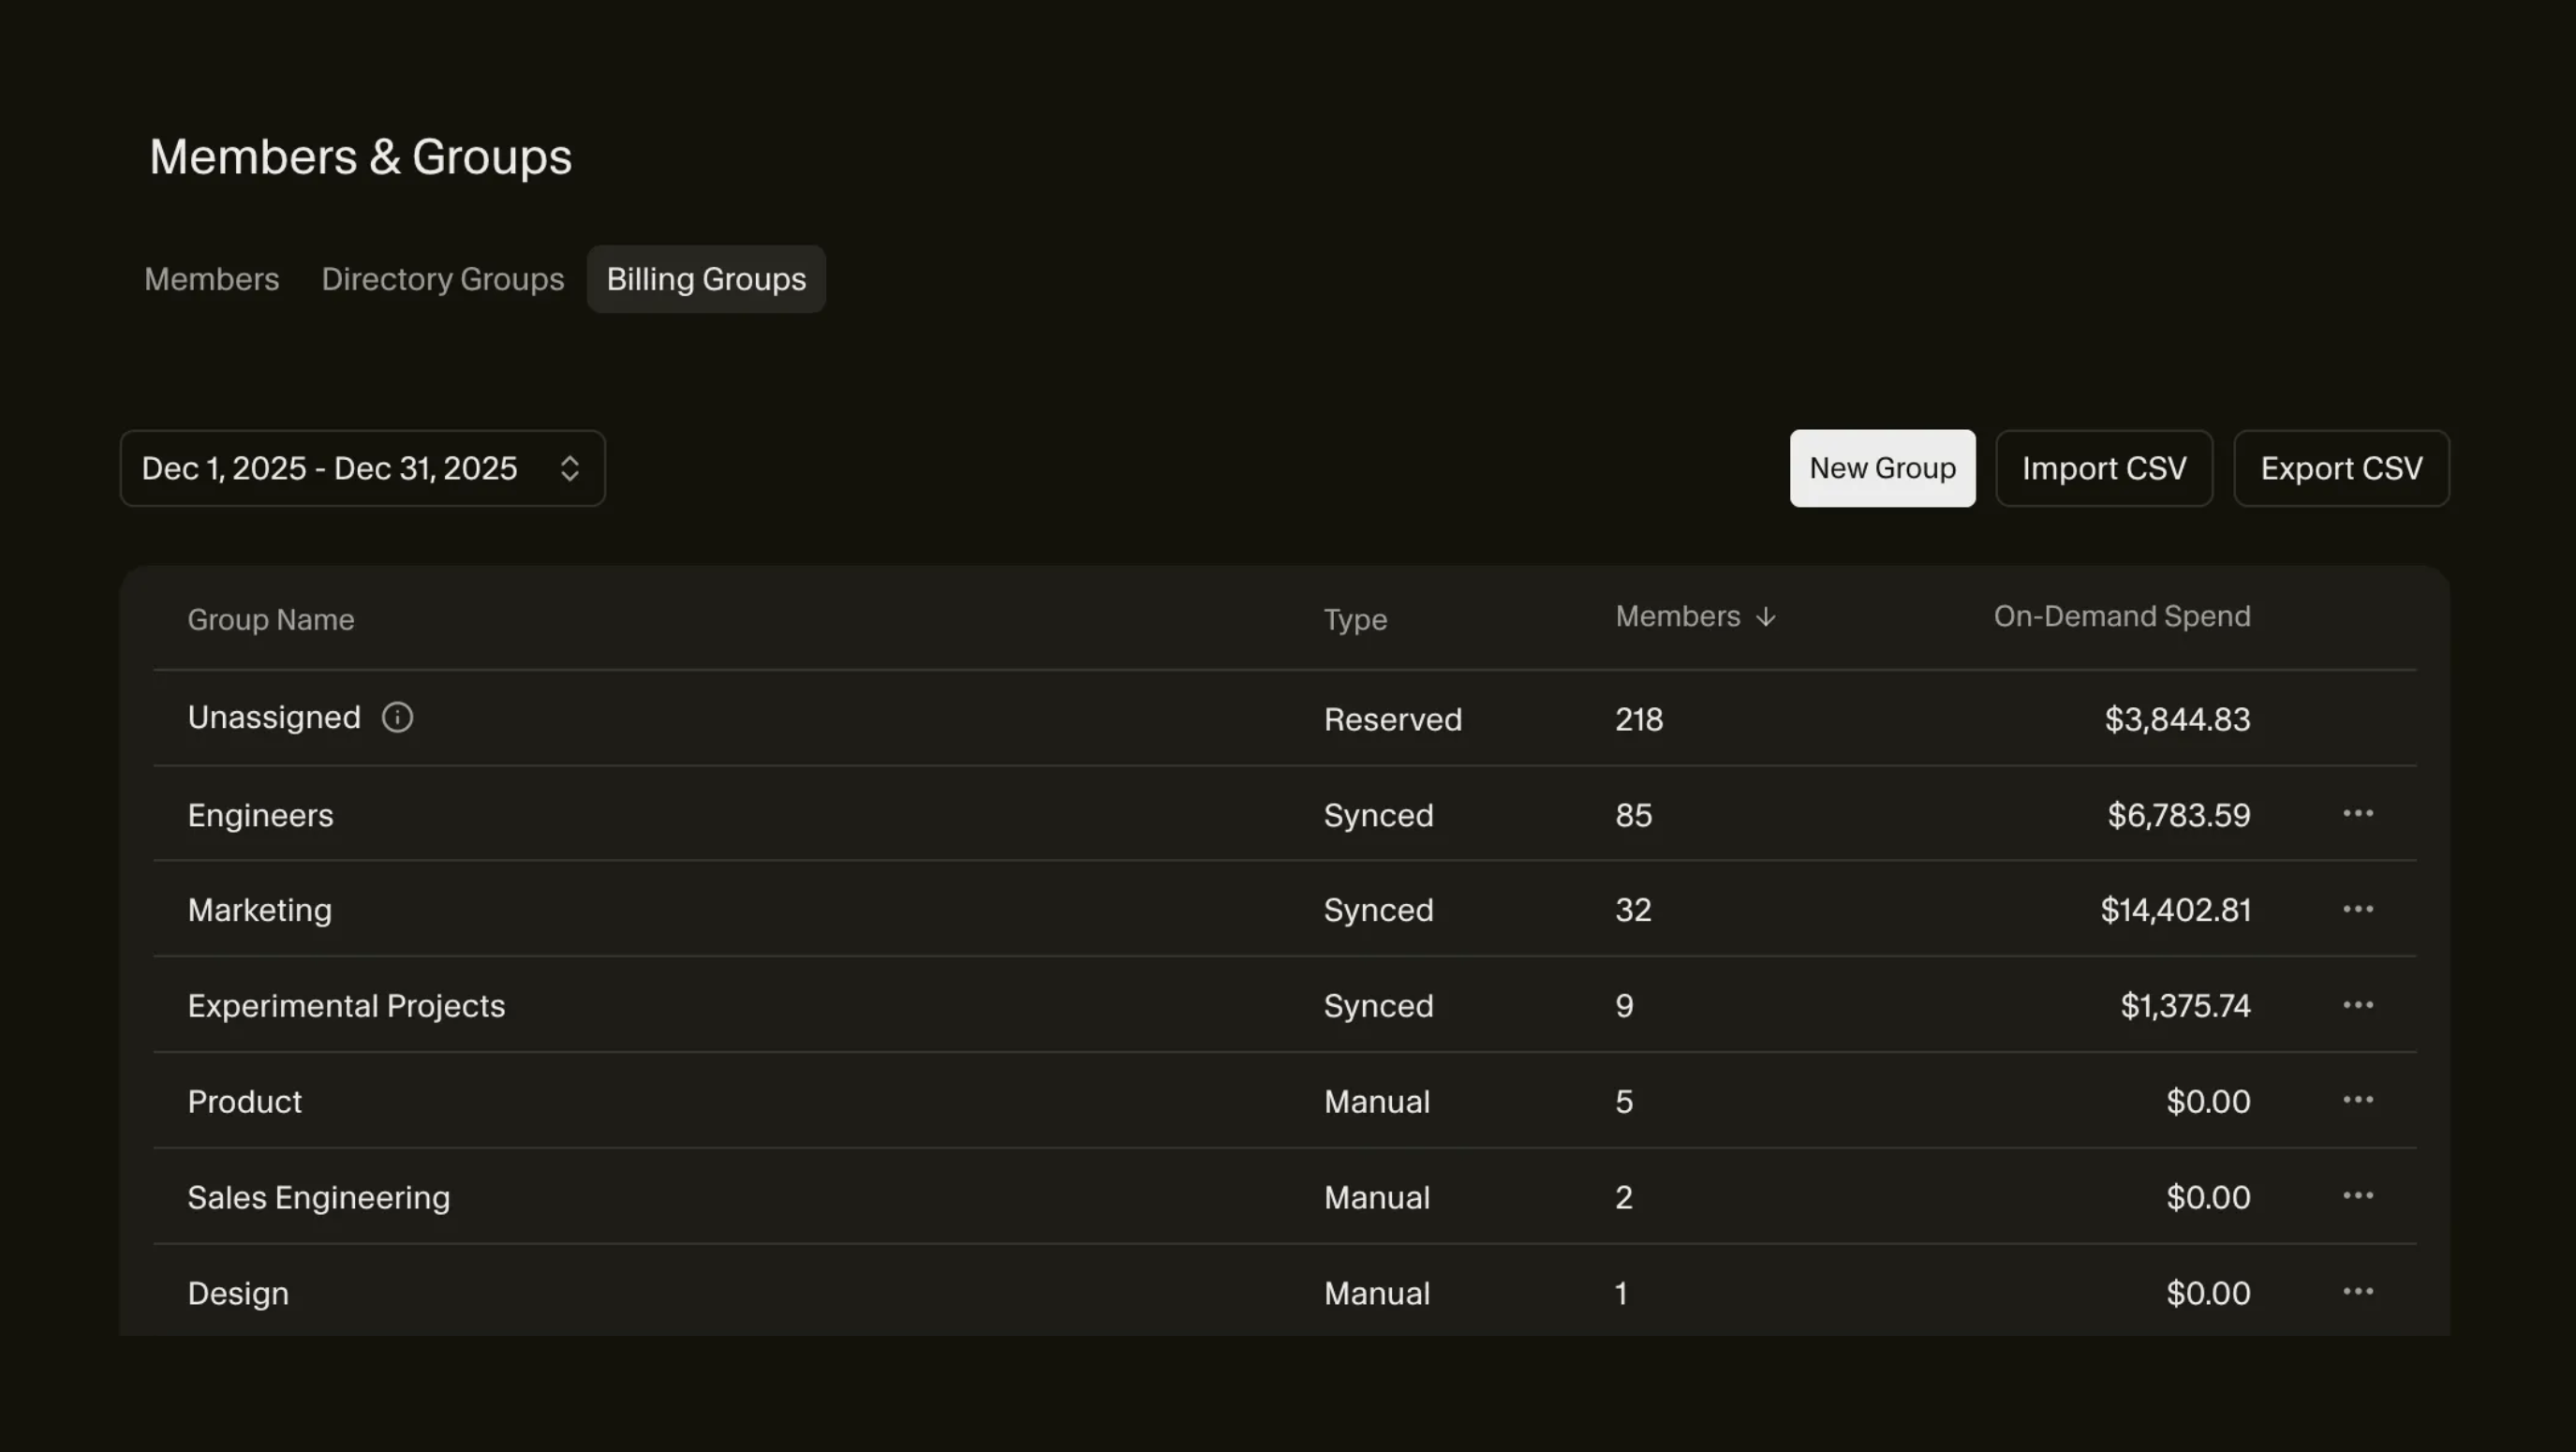Select the Billing Groups tab
The image size is (2576, 1452).
(706, 279)
